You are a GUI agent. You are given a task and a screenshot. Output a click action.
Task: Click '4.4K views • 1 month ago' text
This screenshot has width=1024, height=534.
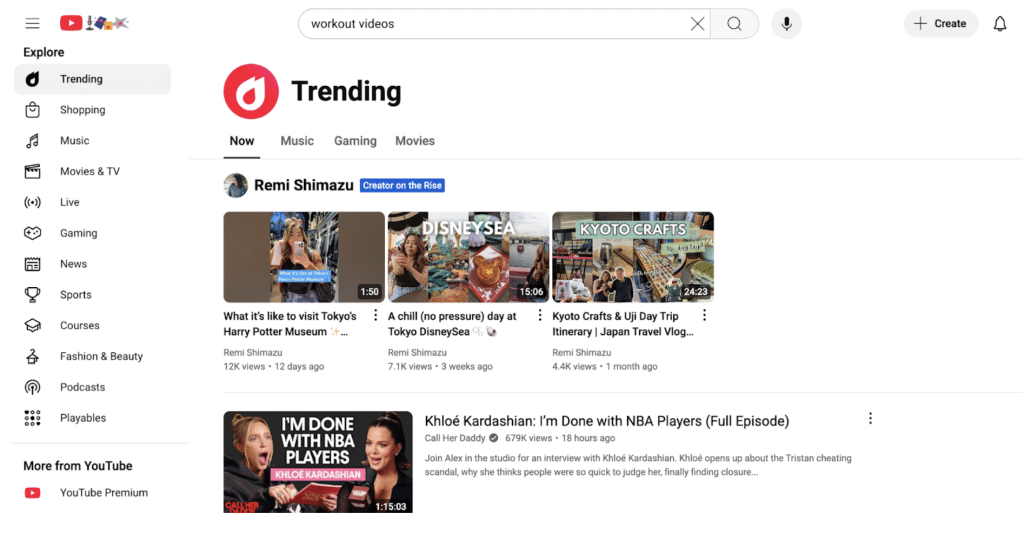[x=605, y=366]
